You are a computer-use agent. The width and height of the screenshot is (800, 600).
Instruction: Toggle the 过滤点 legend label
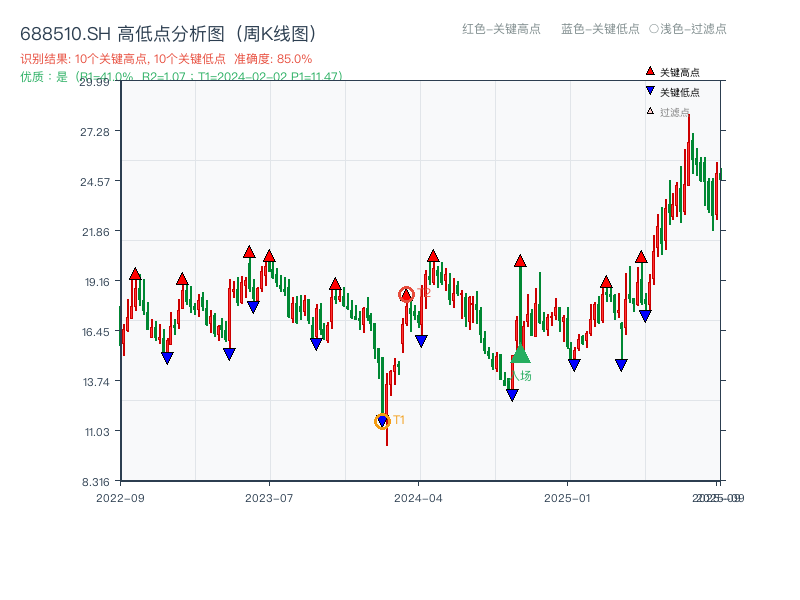pyautogui.click(x=674, y=112)
